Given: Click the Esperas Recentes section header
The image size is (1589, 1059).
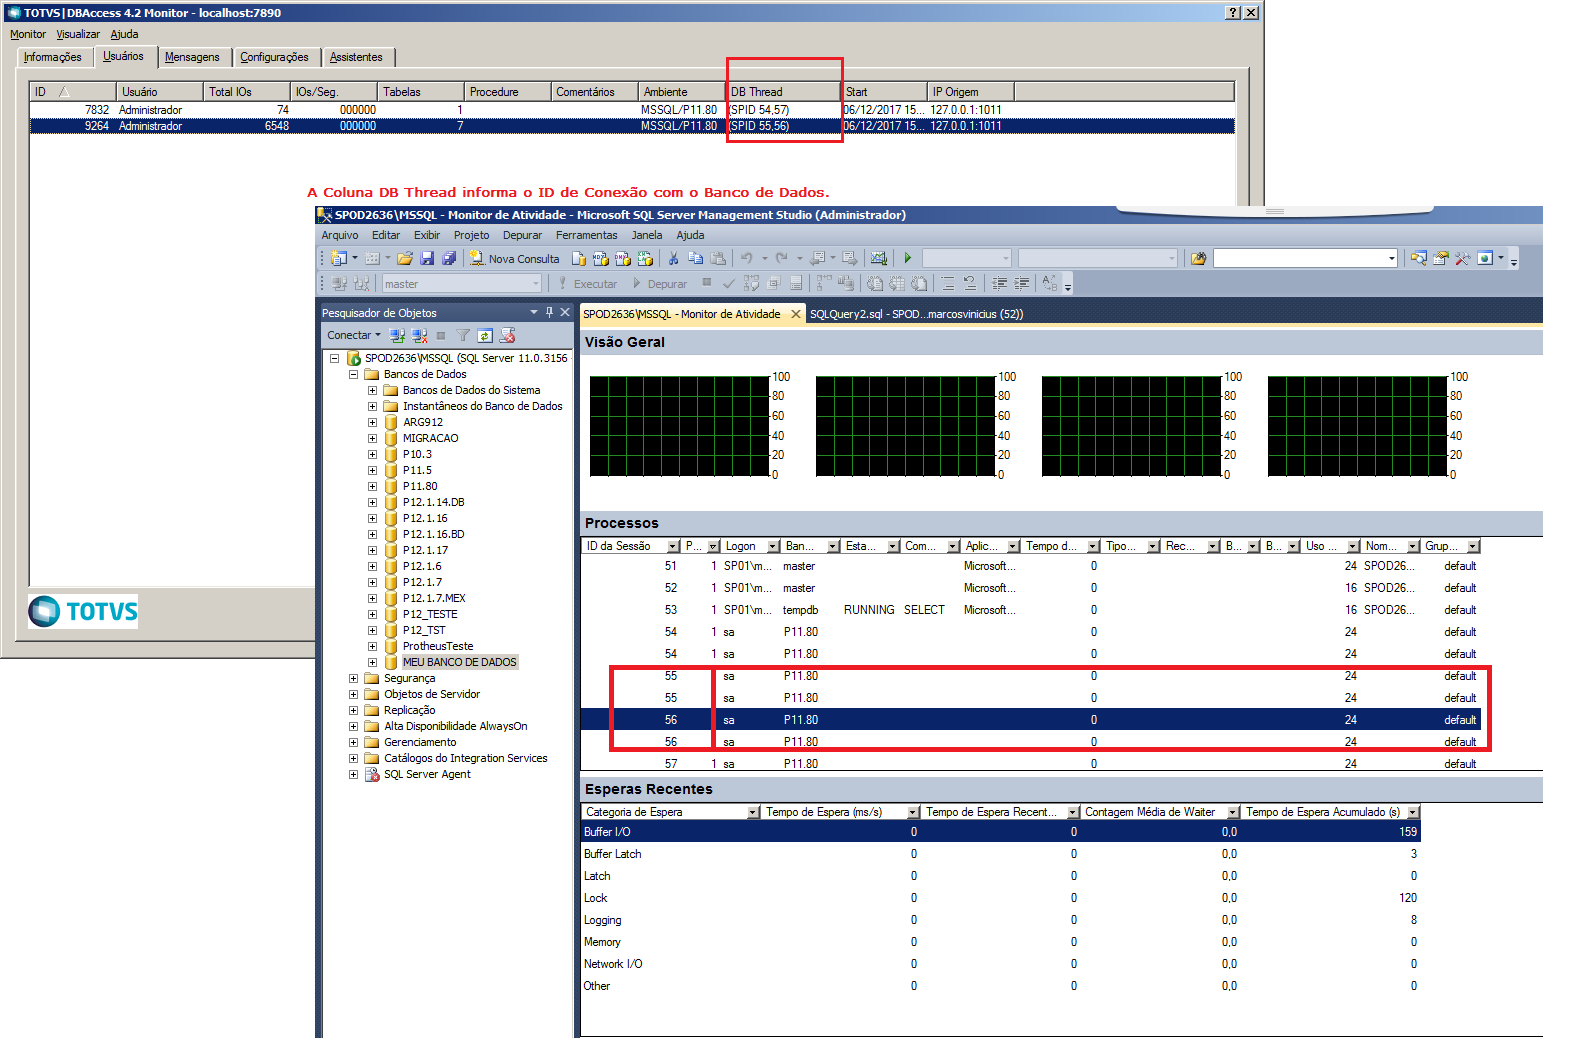Looking at the screenshot, I should [1061, 789].
